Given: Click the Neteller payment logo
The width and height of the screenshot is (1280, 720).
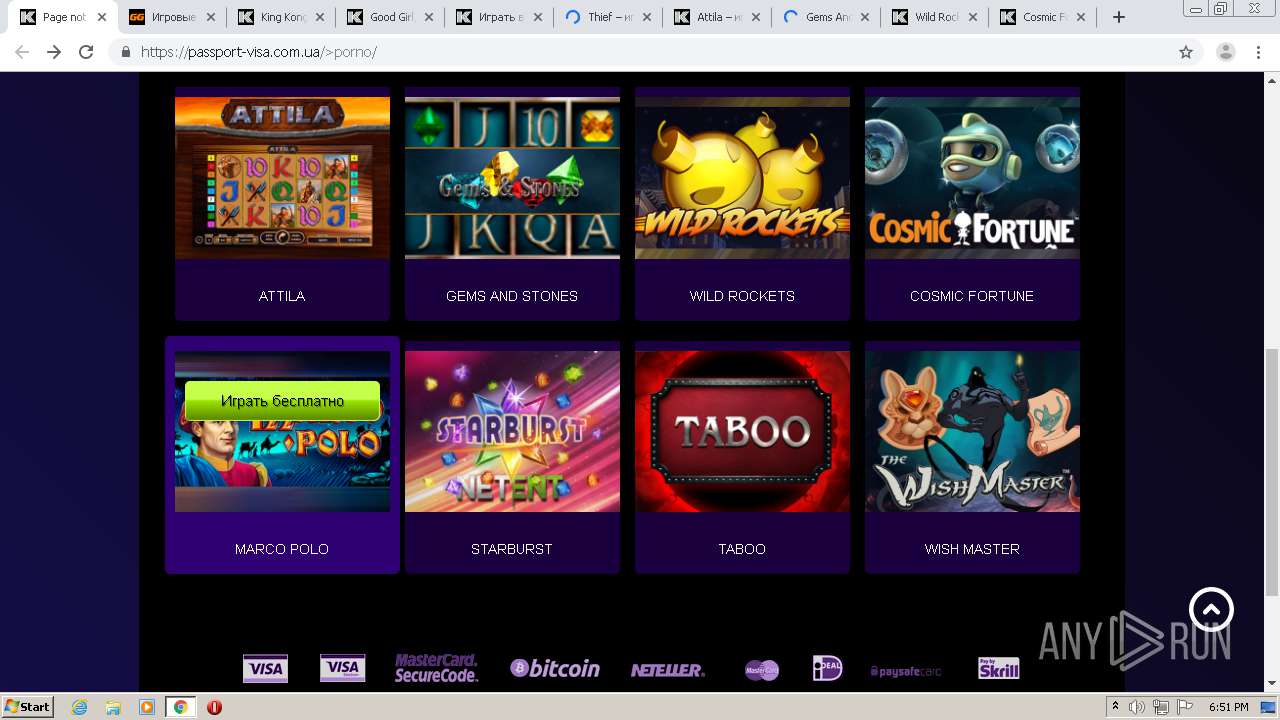Looking at the screenshot, I should 667,670.
